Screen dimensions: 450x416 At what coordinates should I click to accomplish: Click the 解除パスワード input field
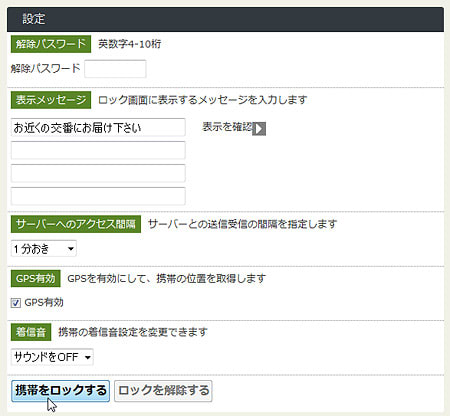click(x=115, y=69)
